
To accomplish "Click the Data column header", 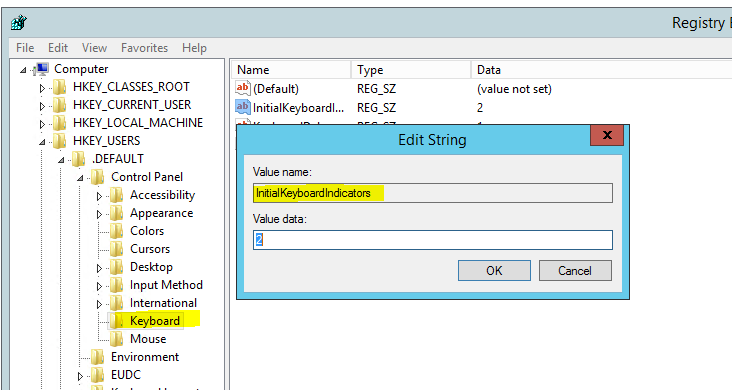I will pyautogui.click(x=601, y=70).
